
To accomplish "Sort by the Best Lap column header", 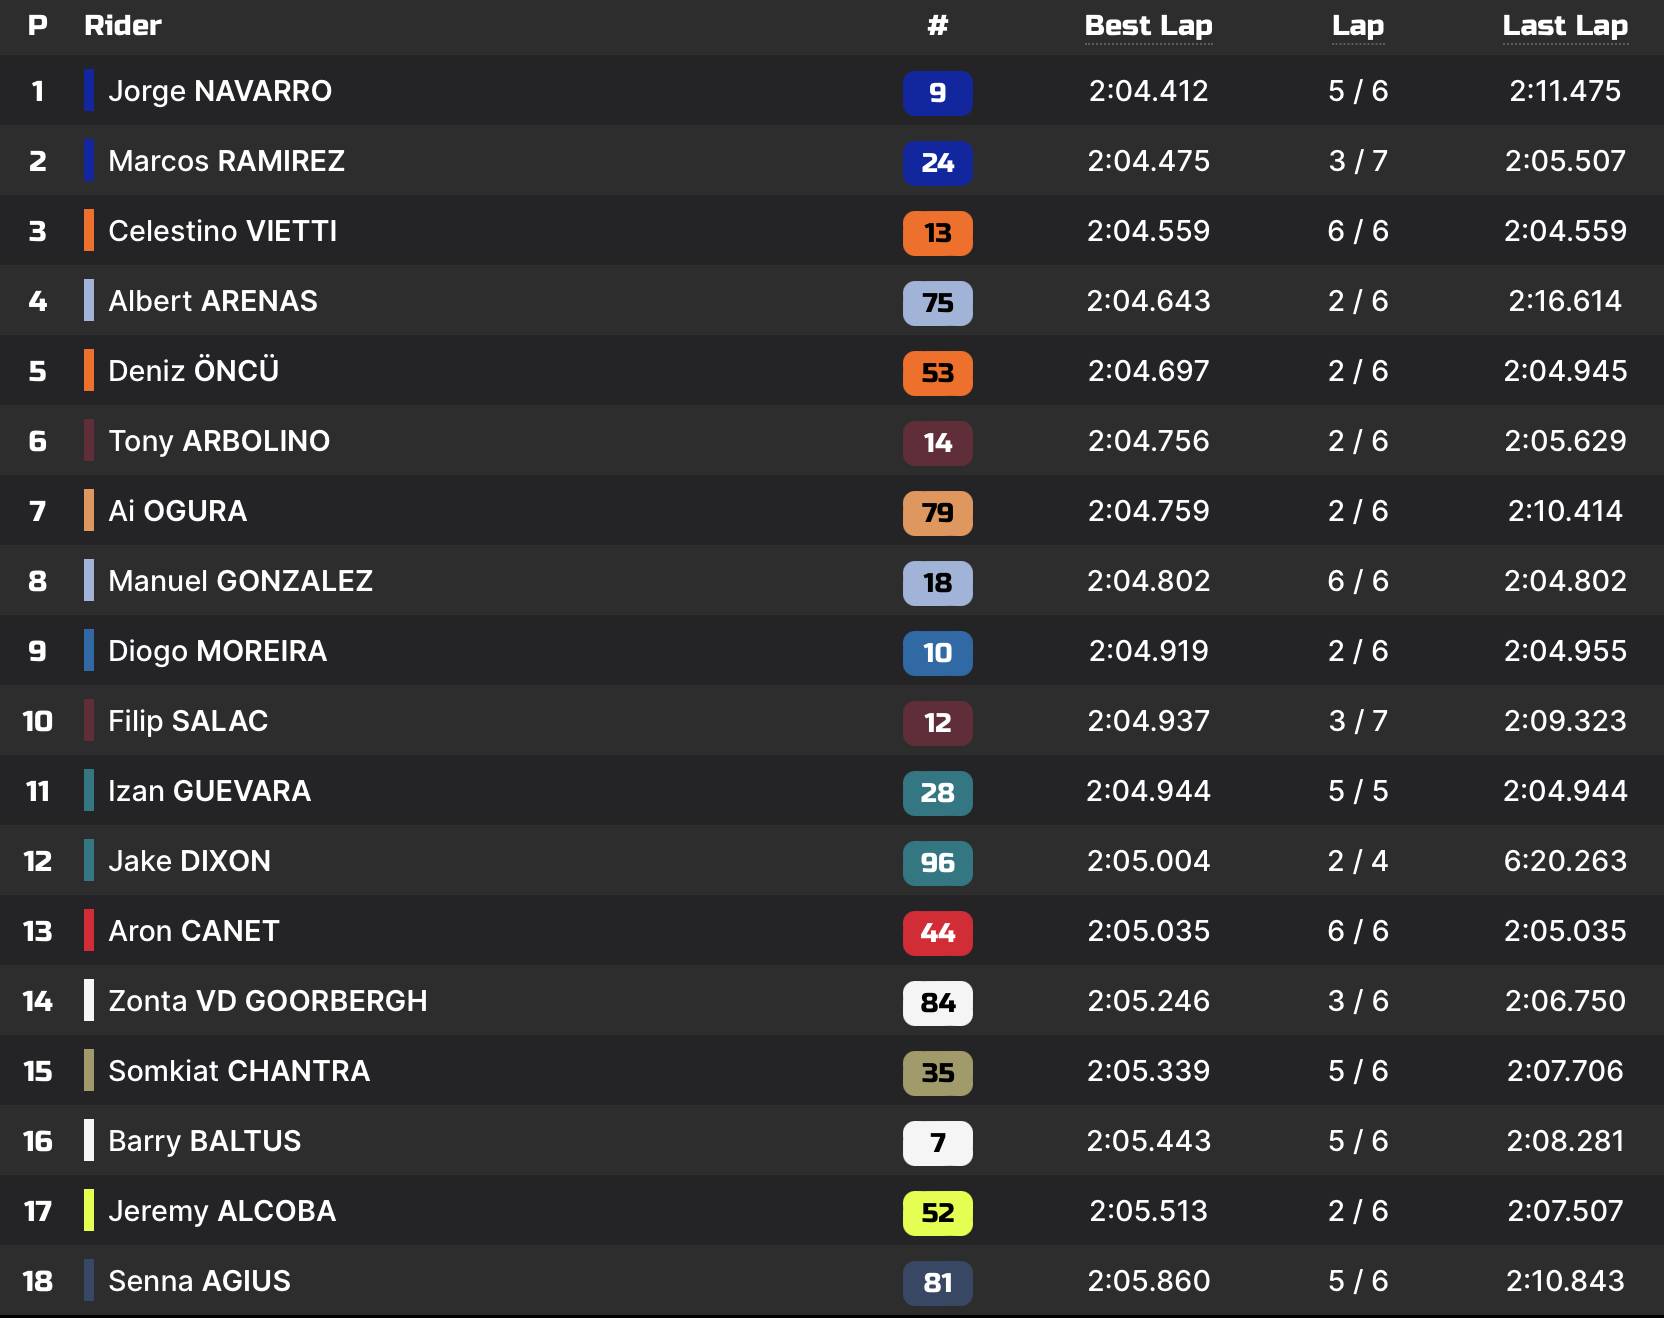I will (1148, 26).
